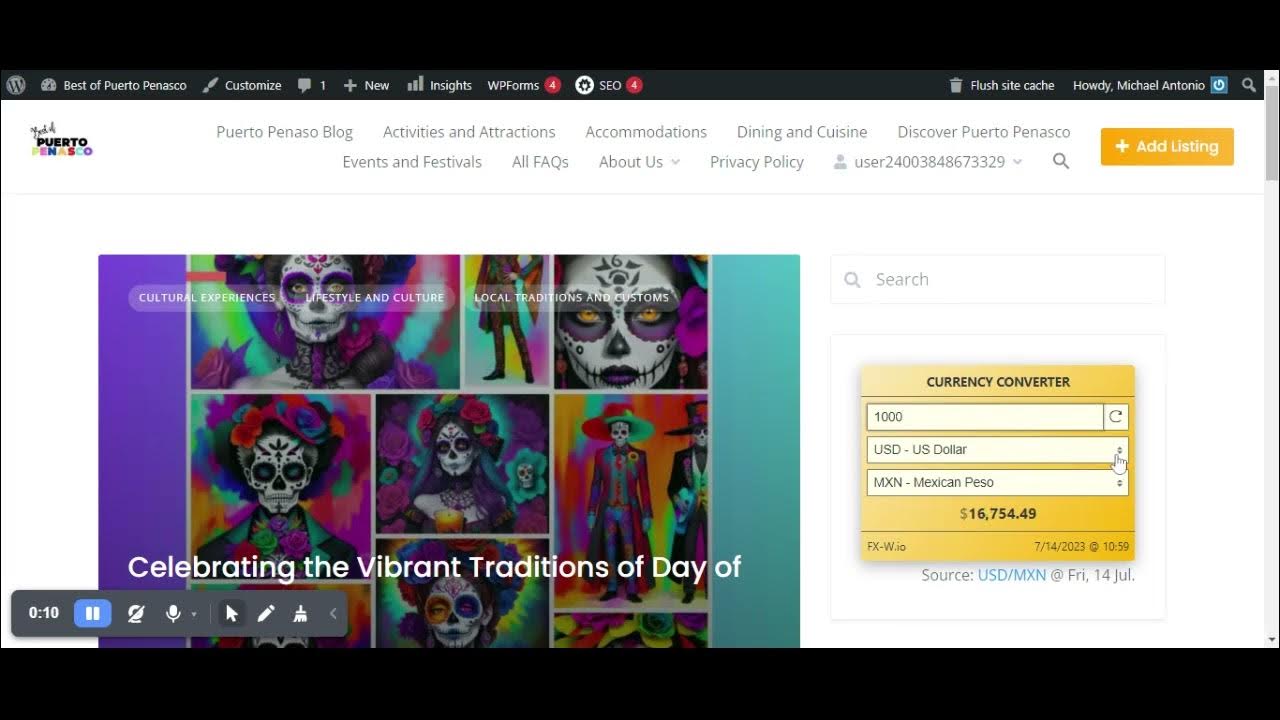Click the amount field showing 1000
Screen dimensions: 1280x720
984,417
